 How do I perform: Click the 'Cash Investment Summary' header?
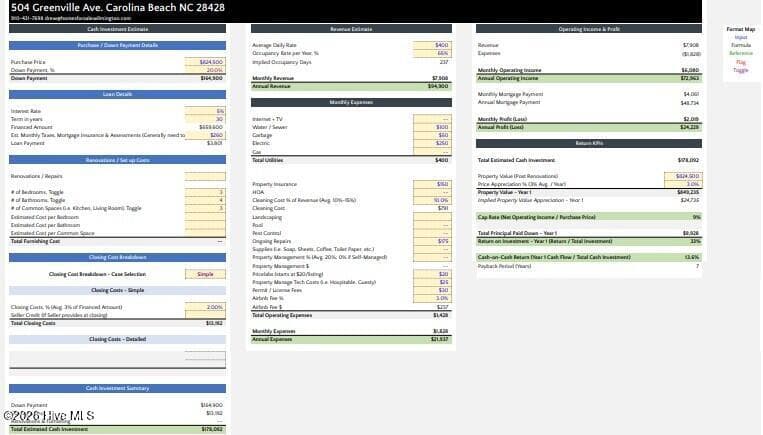(x=117, y=388)
